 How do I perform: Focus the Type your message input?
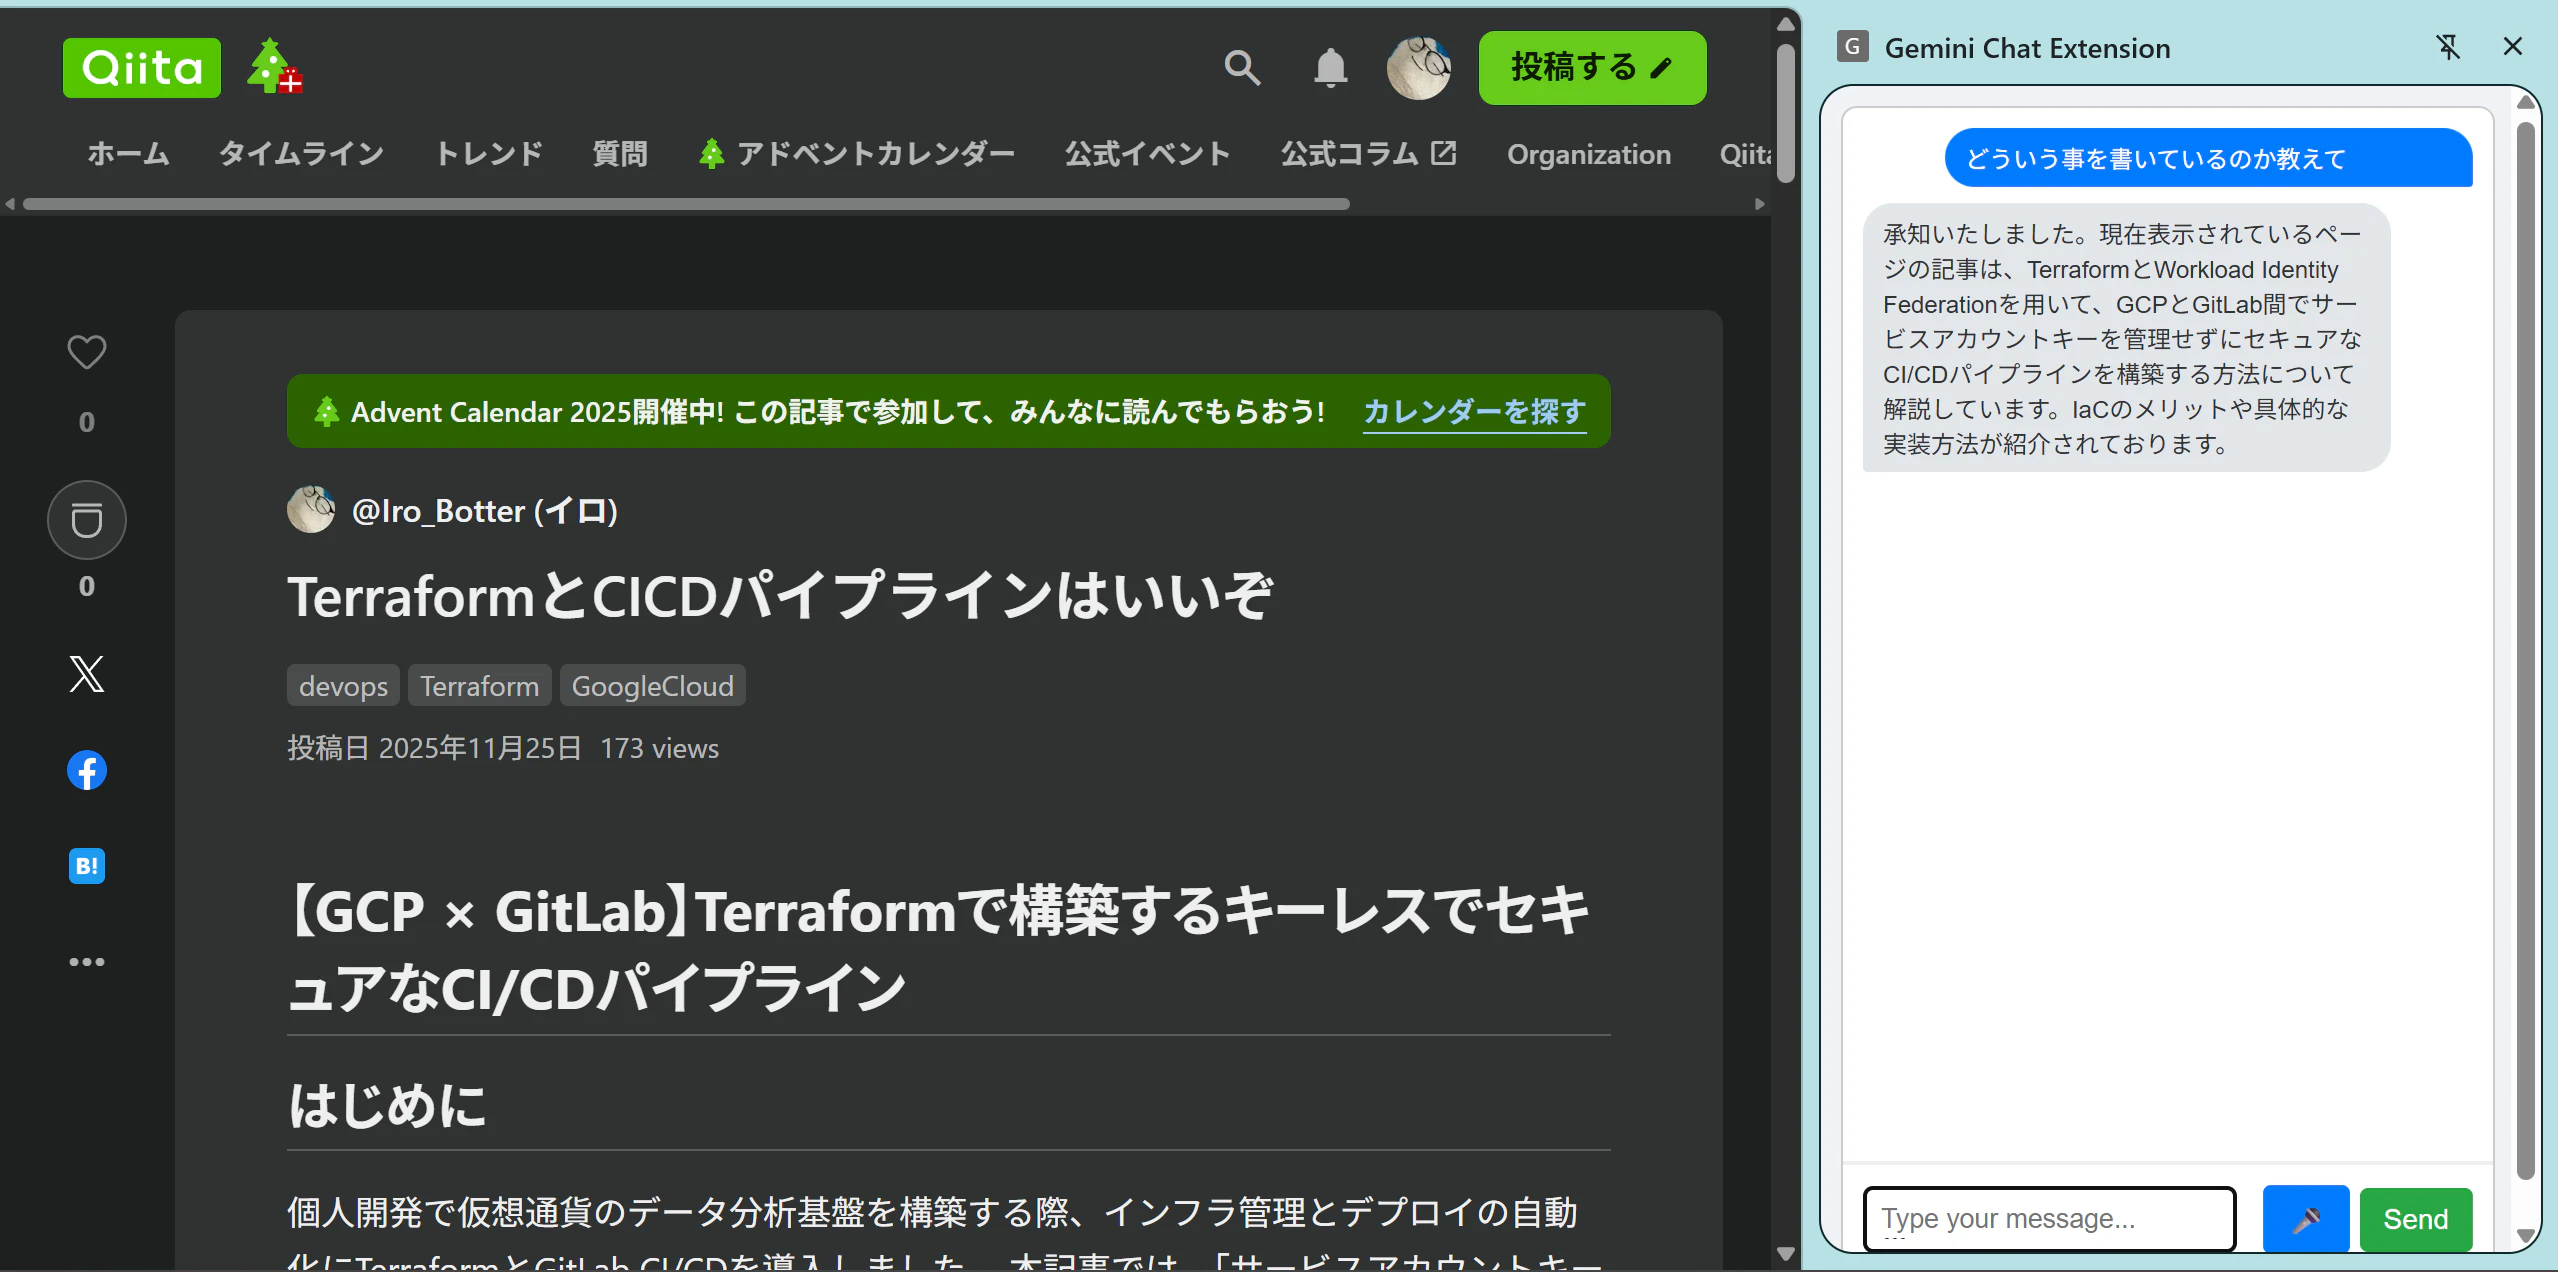coord(2050,1219)
